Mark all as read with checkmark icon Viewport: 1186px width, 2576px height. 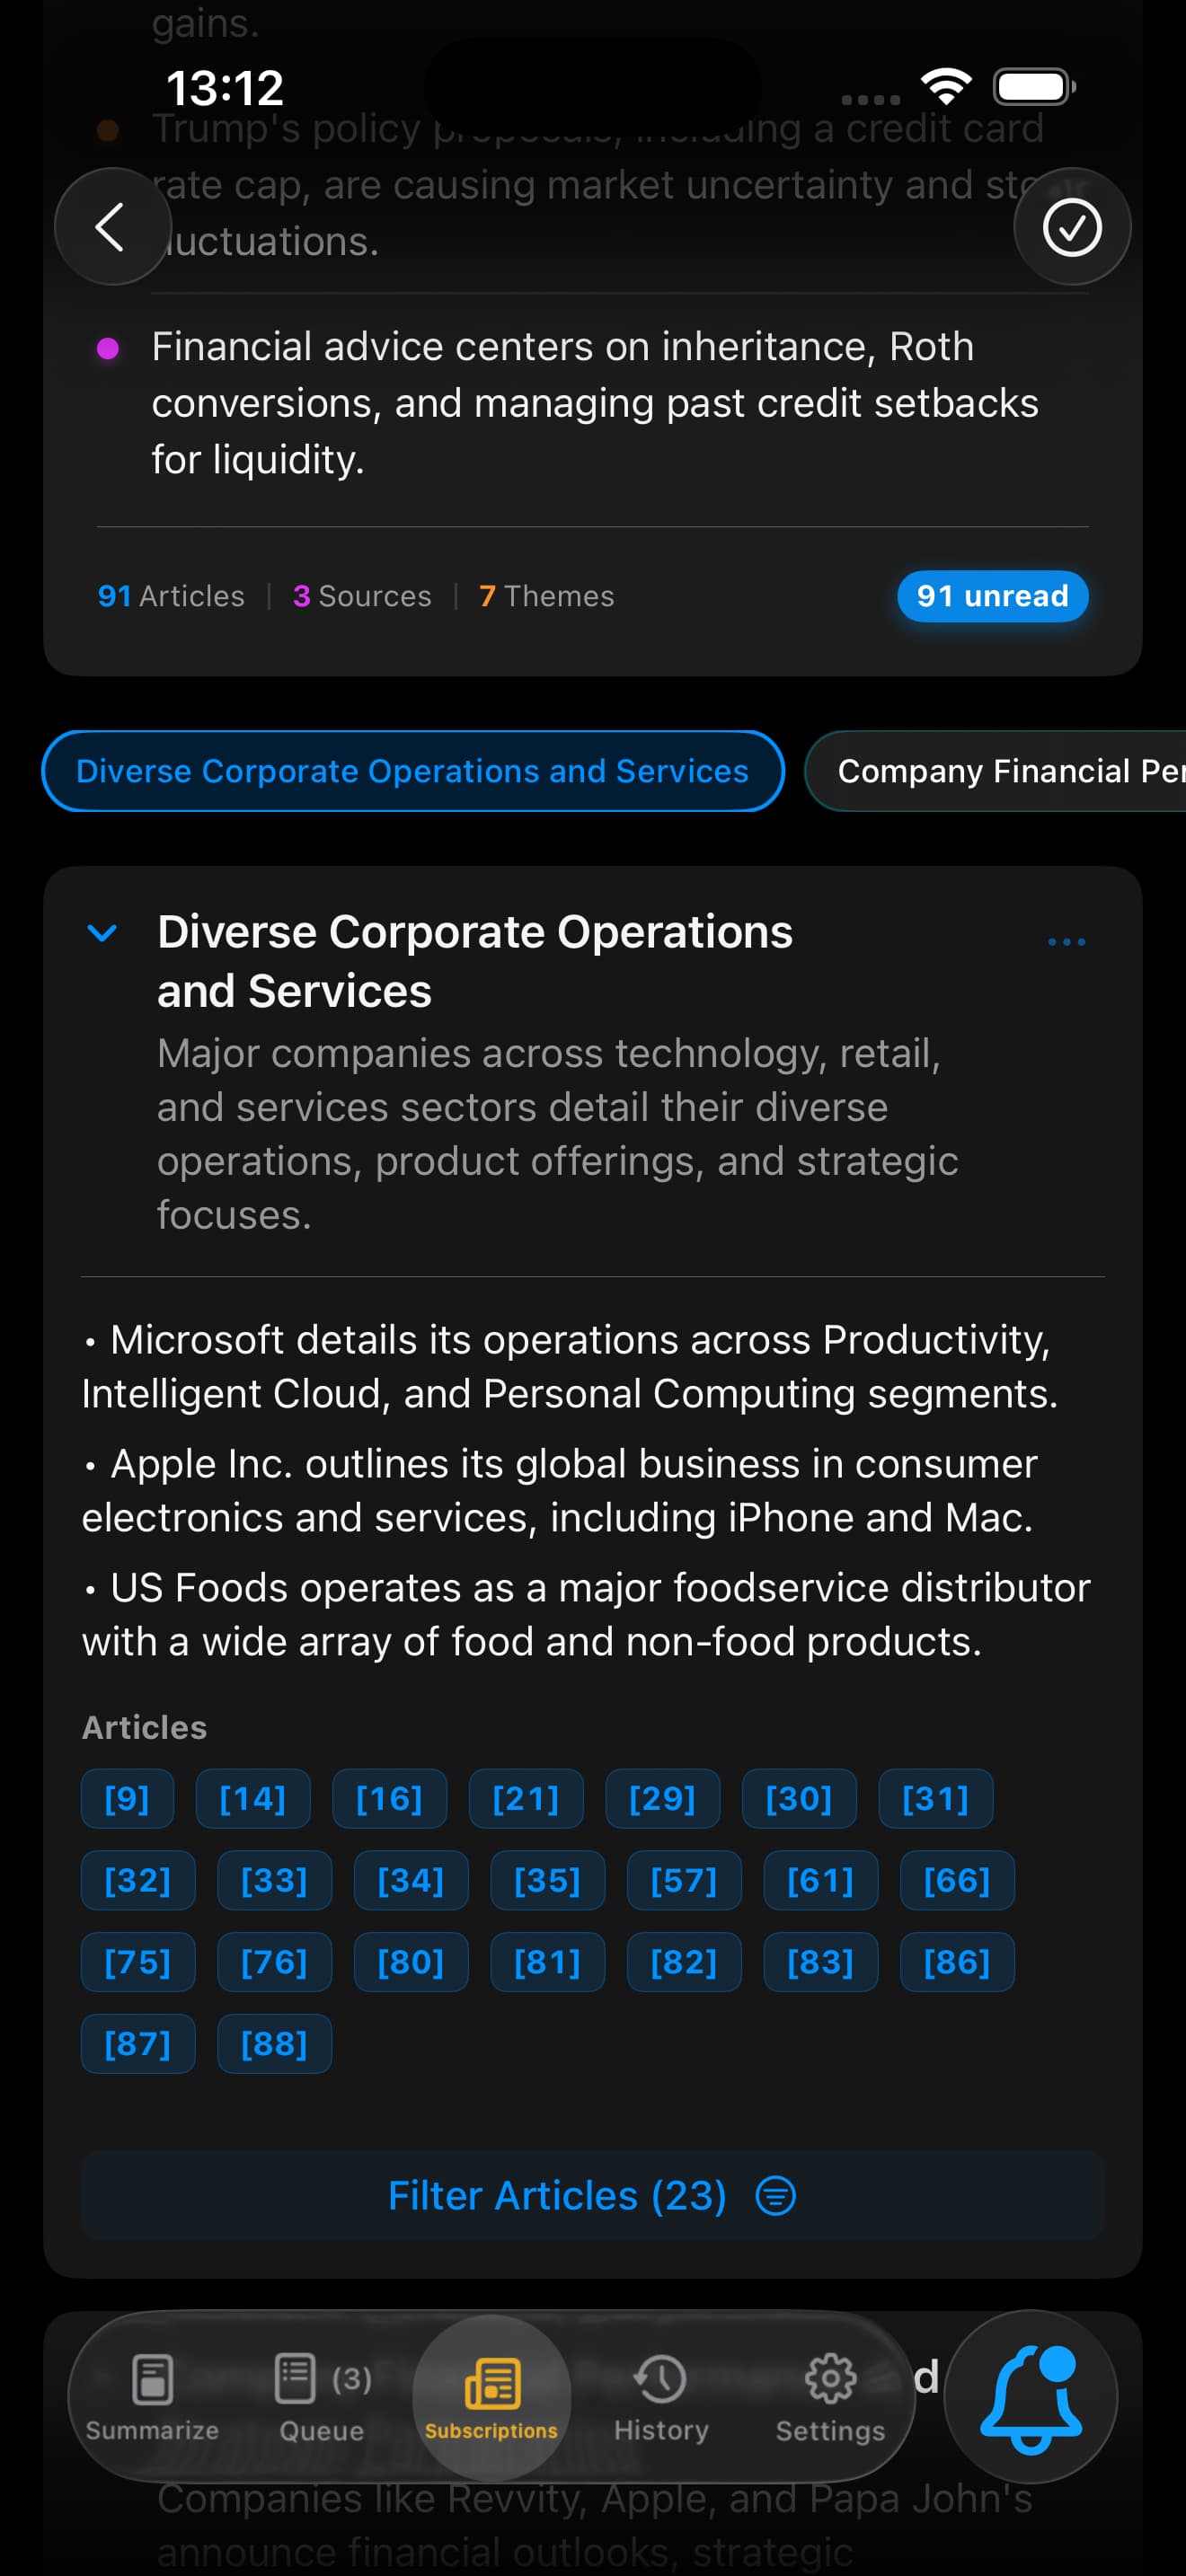pyautogui.click(x=1071, y=227)
